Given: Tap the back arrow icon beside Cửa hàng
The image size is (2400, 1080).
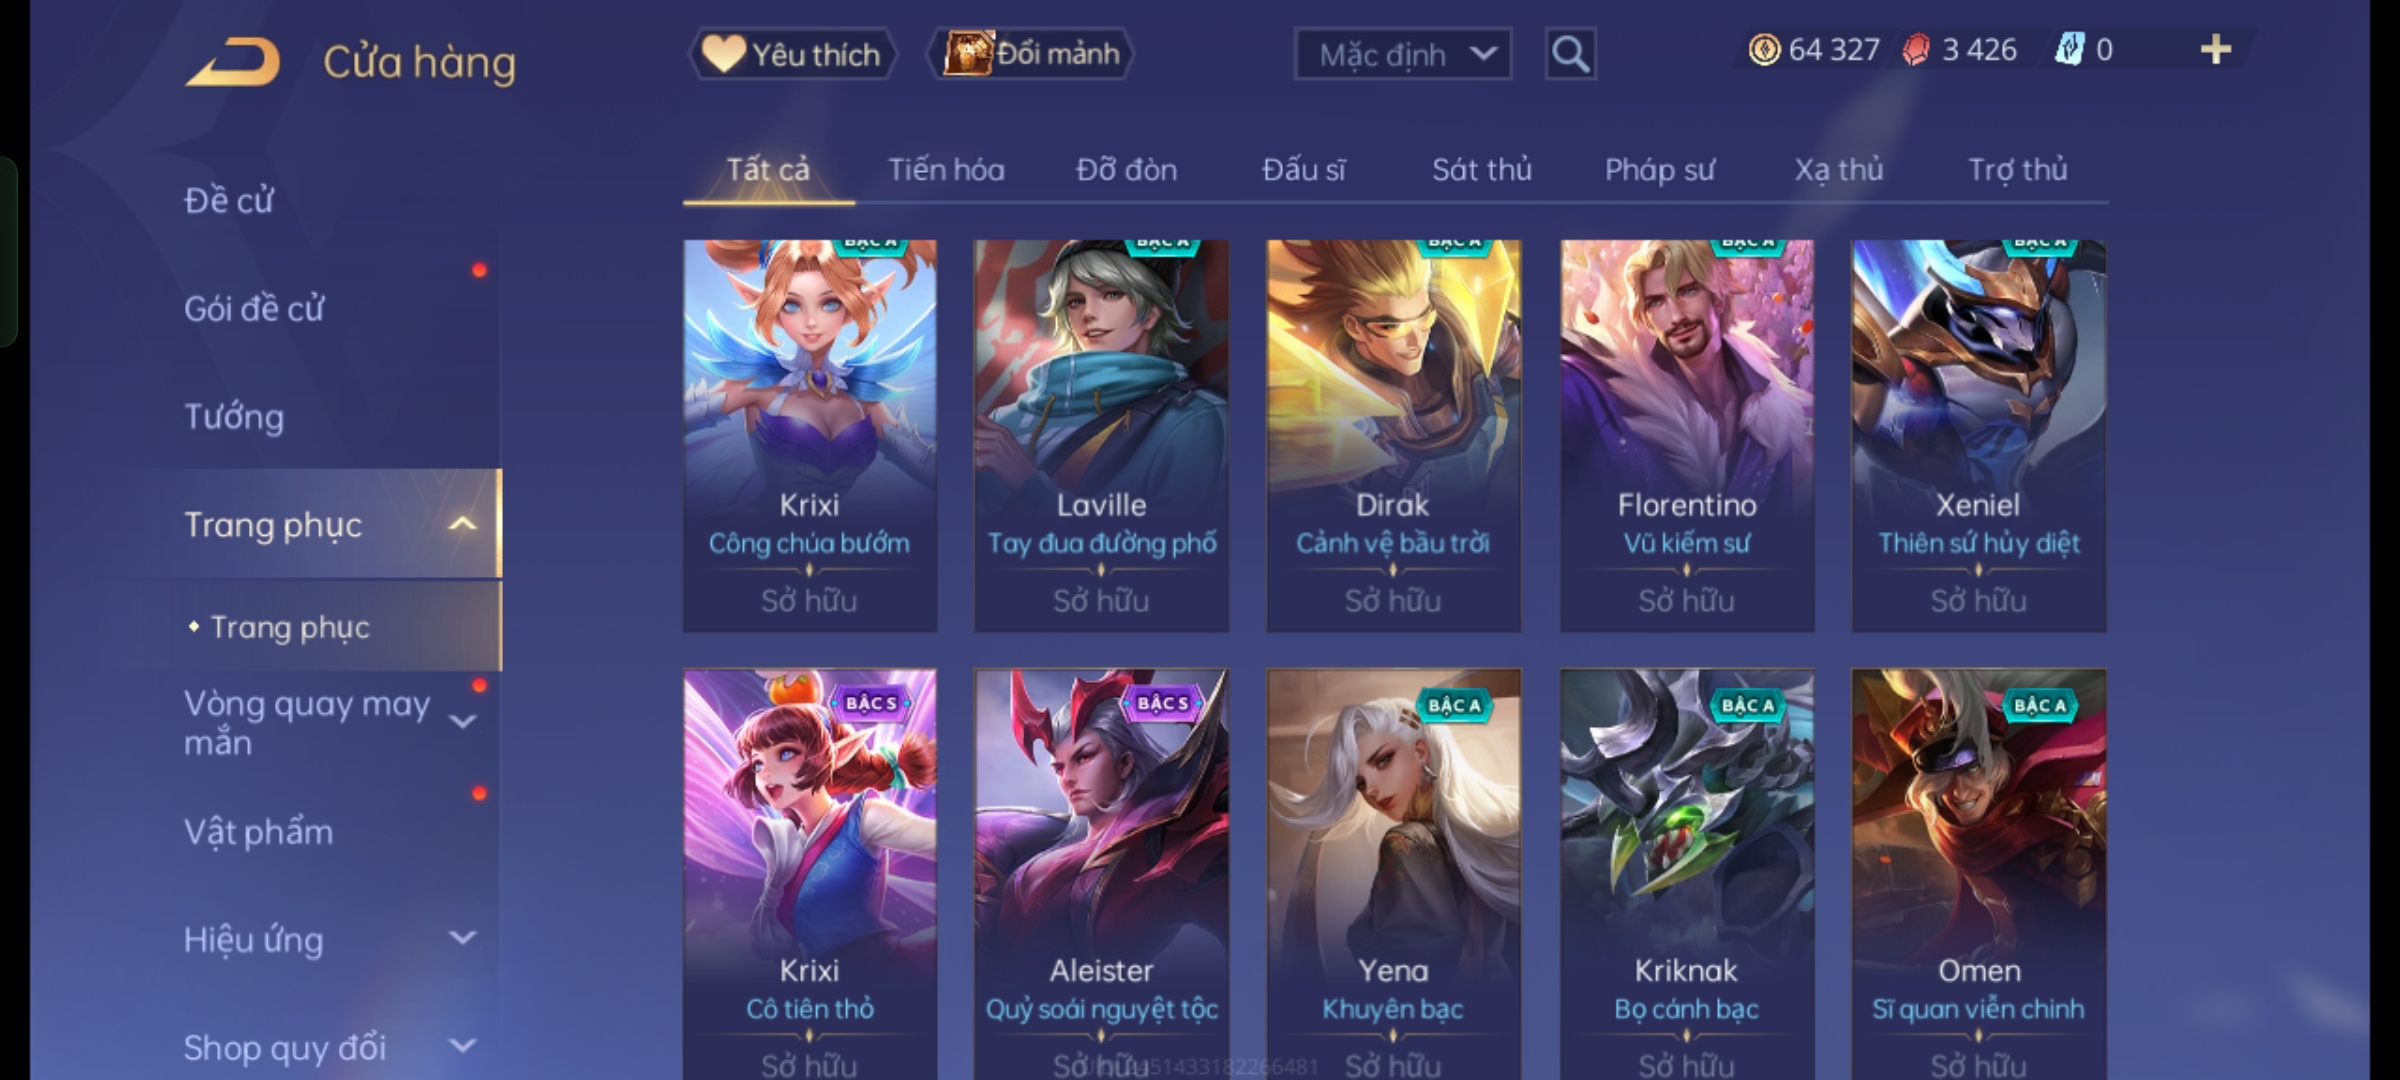Looking at the screenshot, I should coord(233,62).
